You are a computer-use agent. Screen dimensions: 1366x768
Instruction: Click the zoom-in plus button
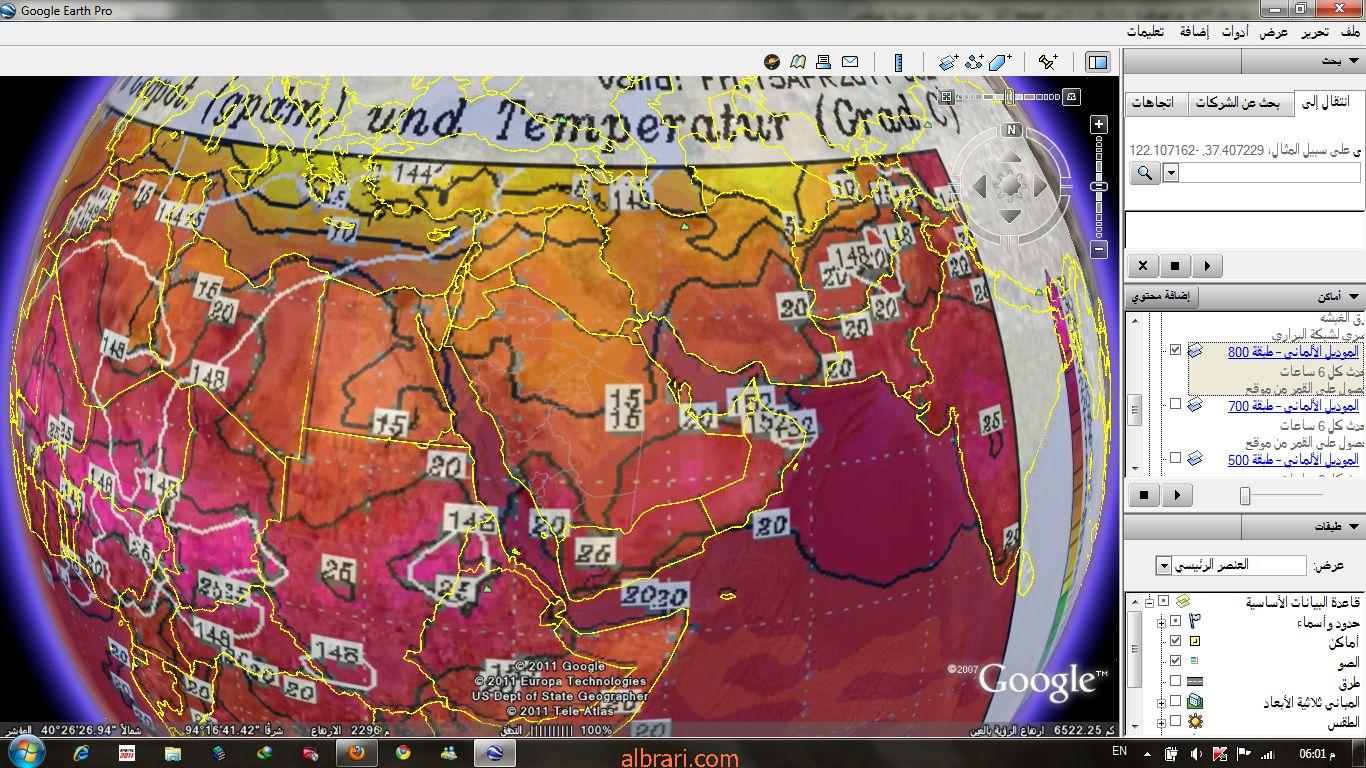(1099, 124)
